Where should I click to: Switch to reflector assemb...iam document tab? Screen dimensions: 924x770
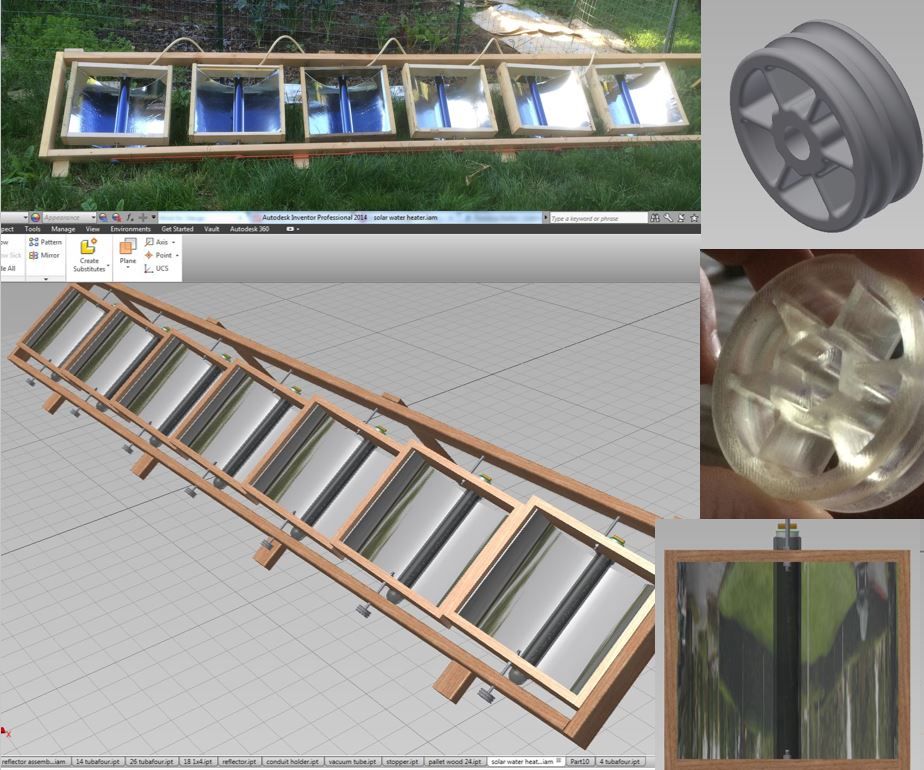point(34,762)
